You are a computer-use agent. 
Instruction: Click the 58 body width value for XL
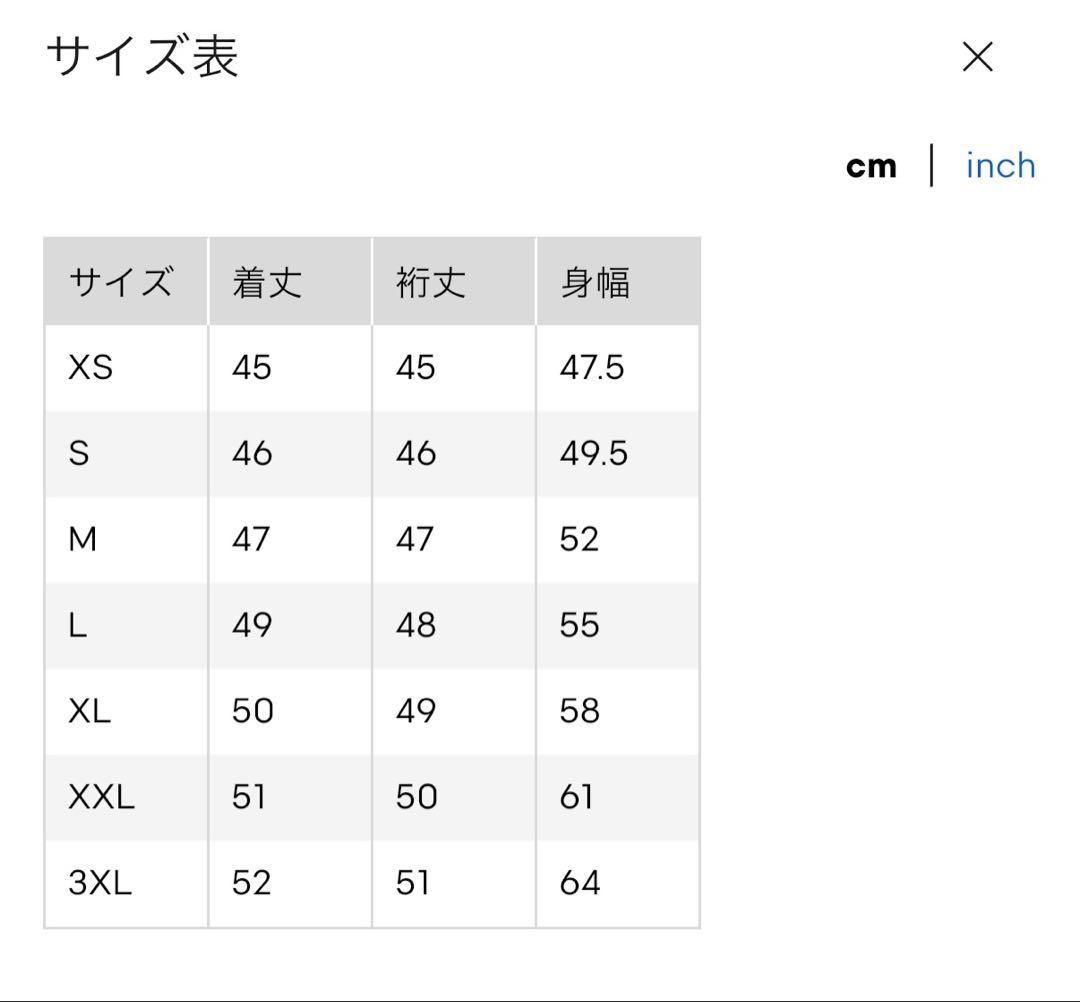(579, 711)
